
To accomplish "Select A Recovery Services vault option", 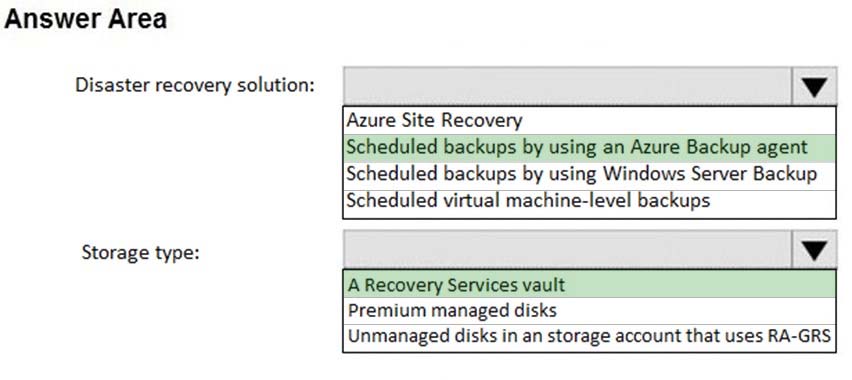I will [x=590, y=284].
